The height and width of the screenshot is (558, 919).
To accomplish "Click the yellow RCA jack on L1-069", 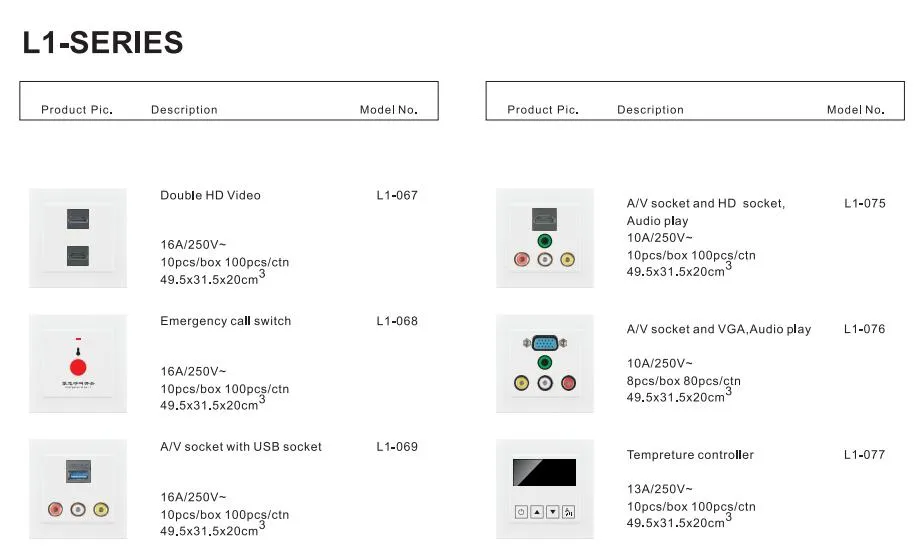I will pos(101,509).
